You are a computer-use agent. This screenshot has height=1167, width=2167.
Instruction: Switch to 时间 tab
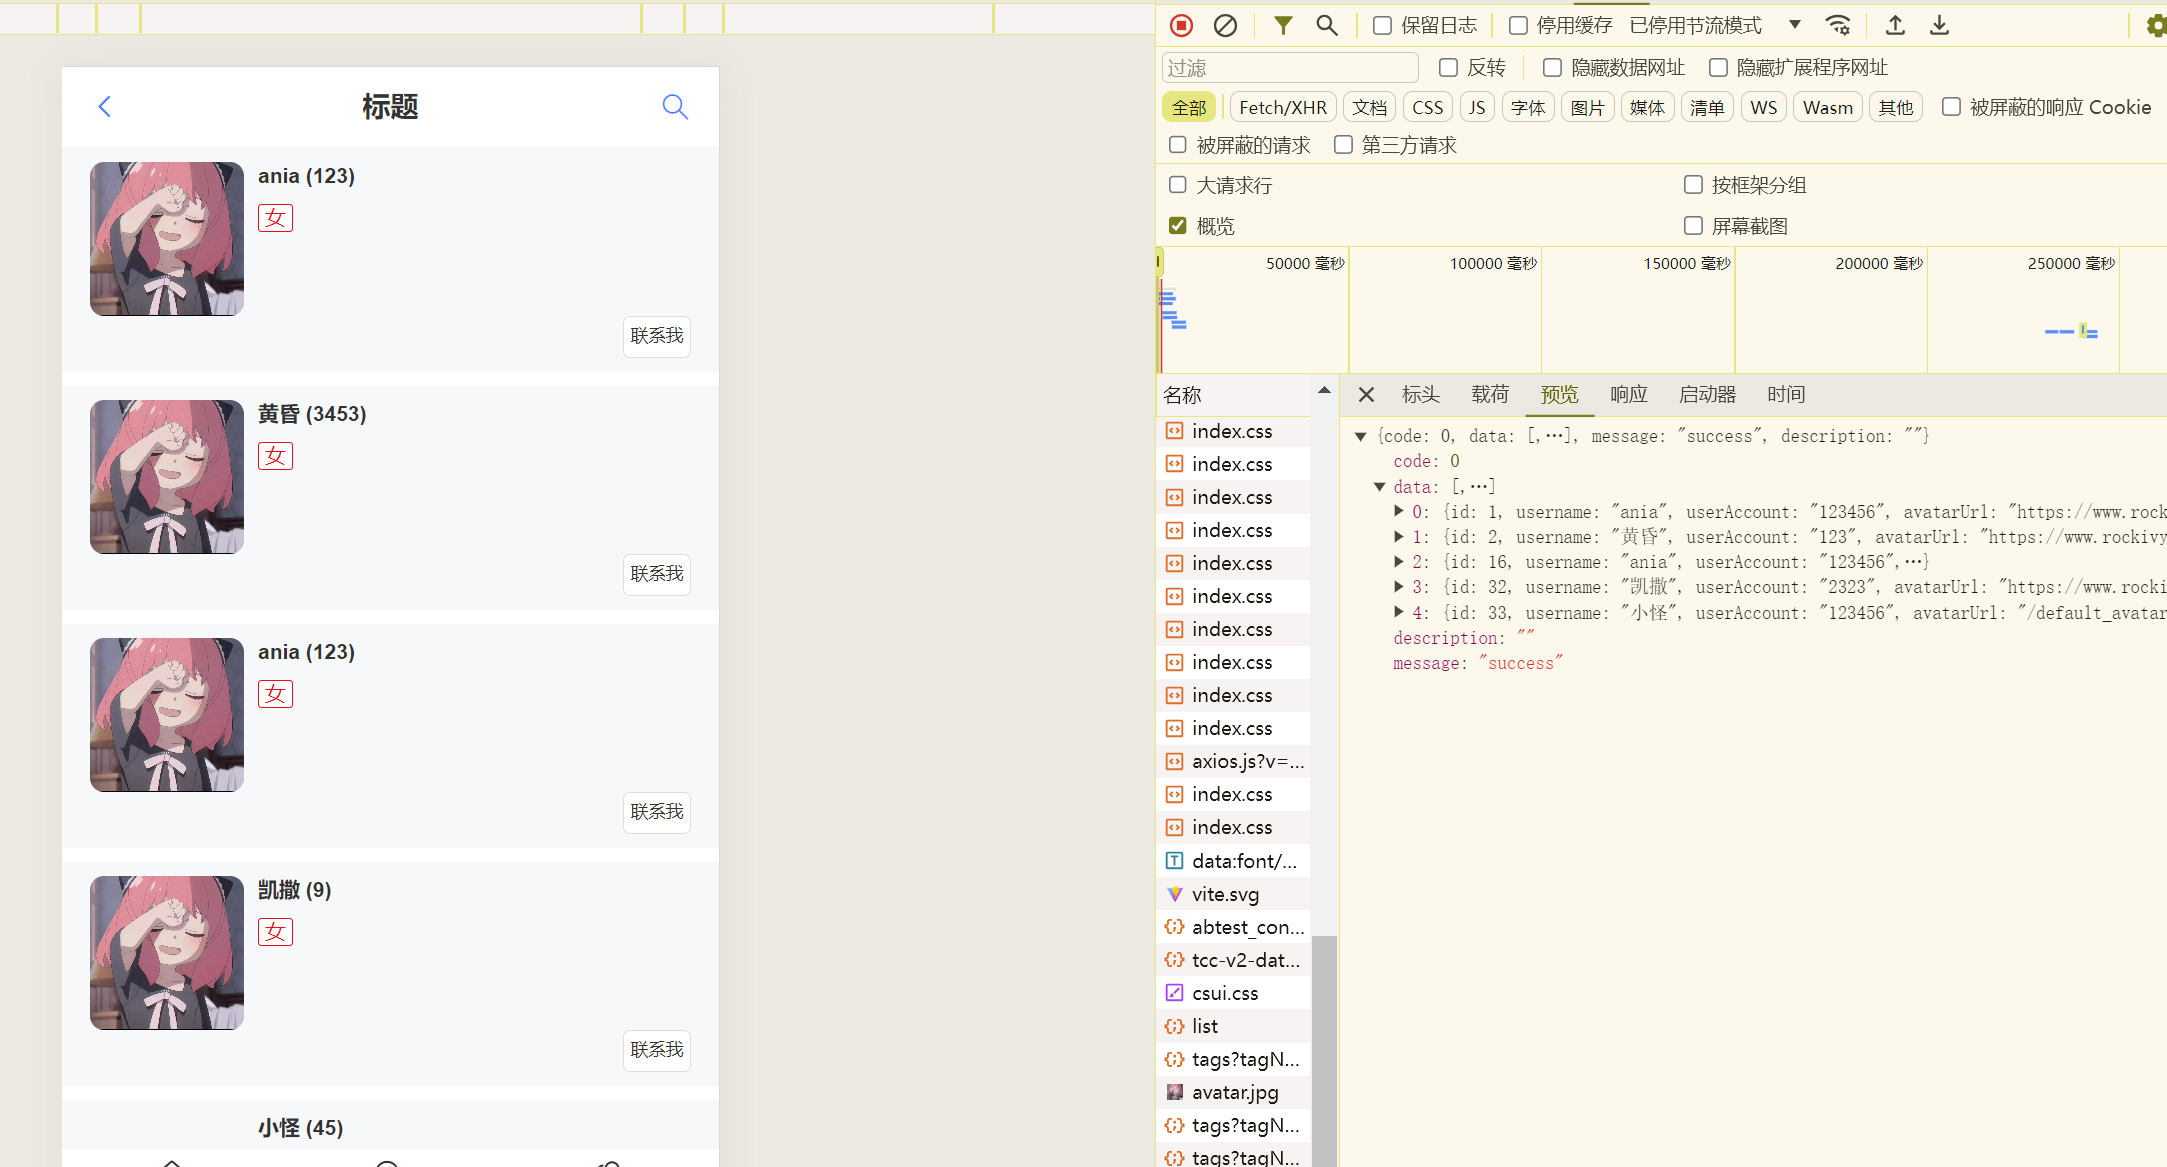click(1786, 395)
